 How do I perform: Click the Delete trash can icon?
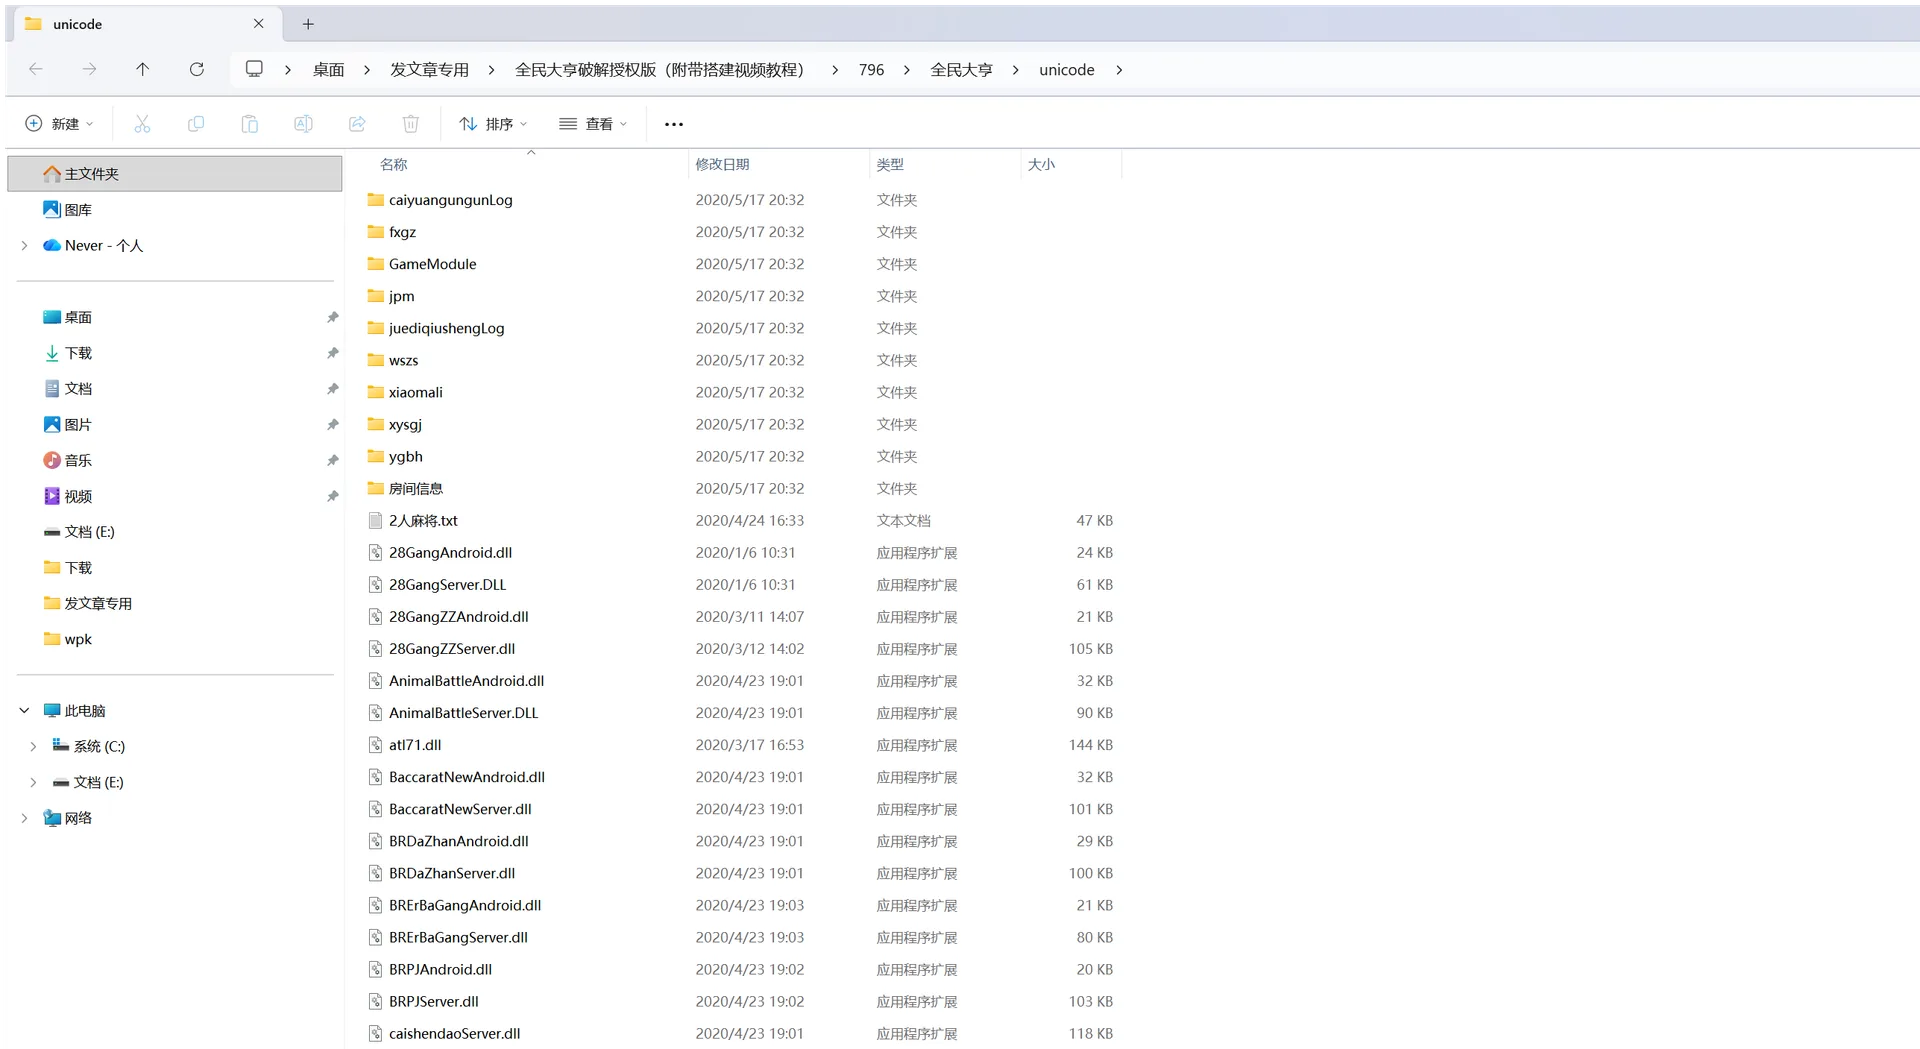click(411, 124)
